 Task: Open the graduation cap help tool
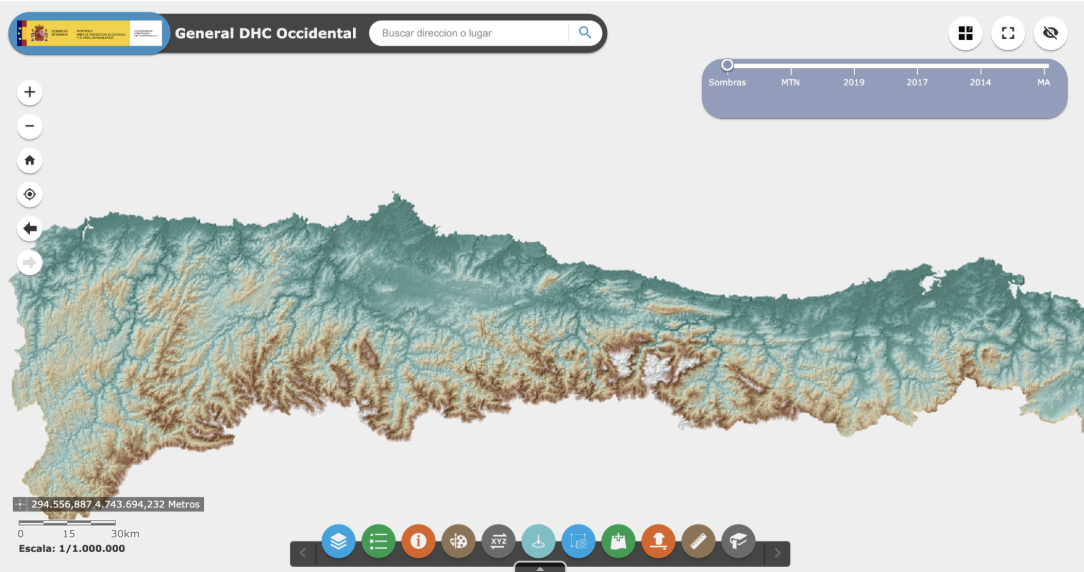(x=738, y=542)
